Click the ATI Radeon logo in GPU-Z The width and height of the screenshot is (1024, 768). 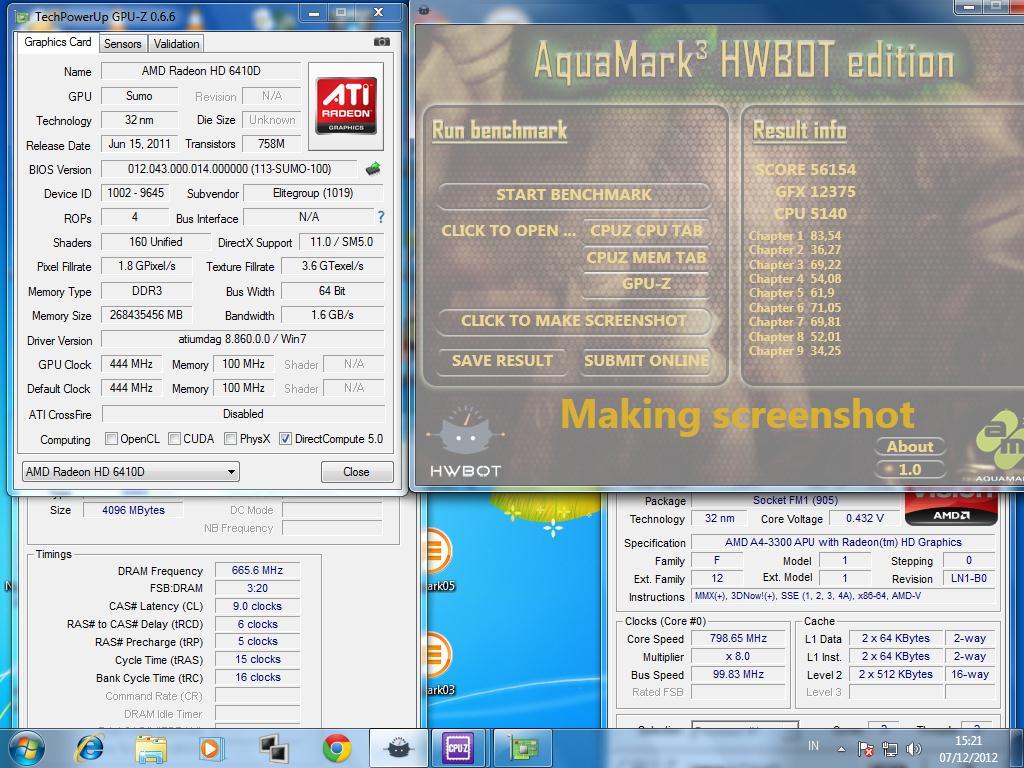(346, 106)
